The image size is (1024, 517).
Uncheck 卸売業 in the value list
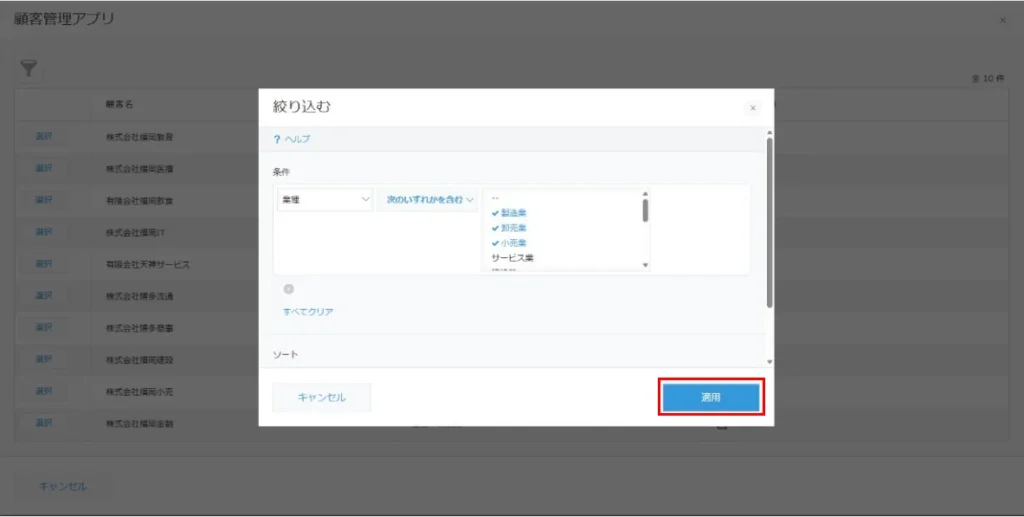click(x=509, y=228)
